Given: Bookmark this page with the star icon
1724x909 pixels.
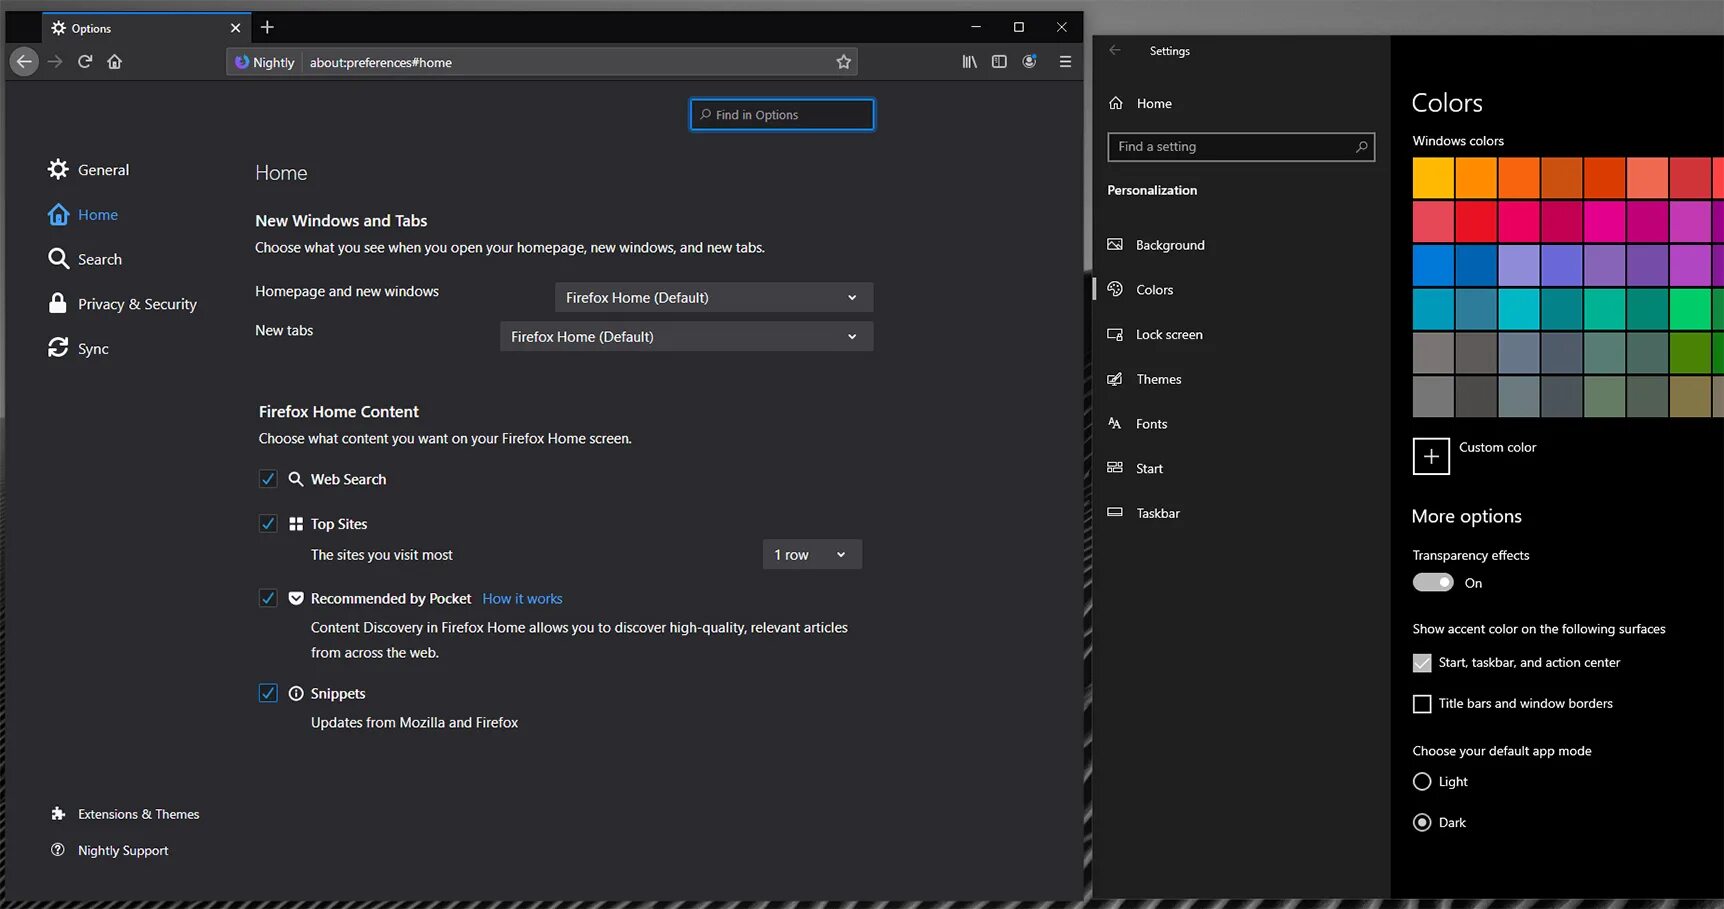Looking at the screenshot, I should 844,62.
